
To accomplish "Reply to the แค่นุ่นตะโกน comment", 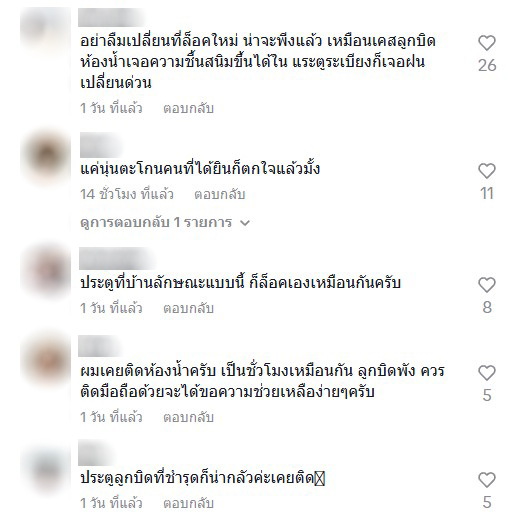I will tap(220, 194).
